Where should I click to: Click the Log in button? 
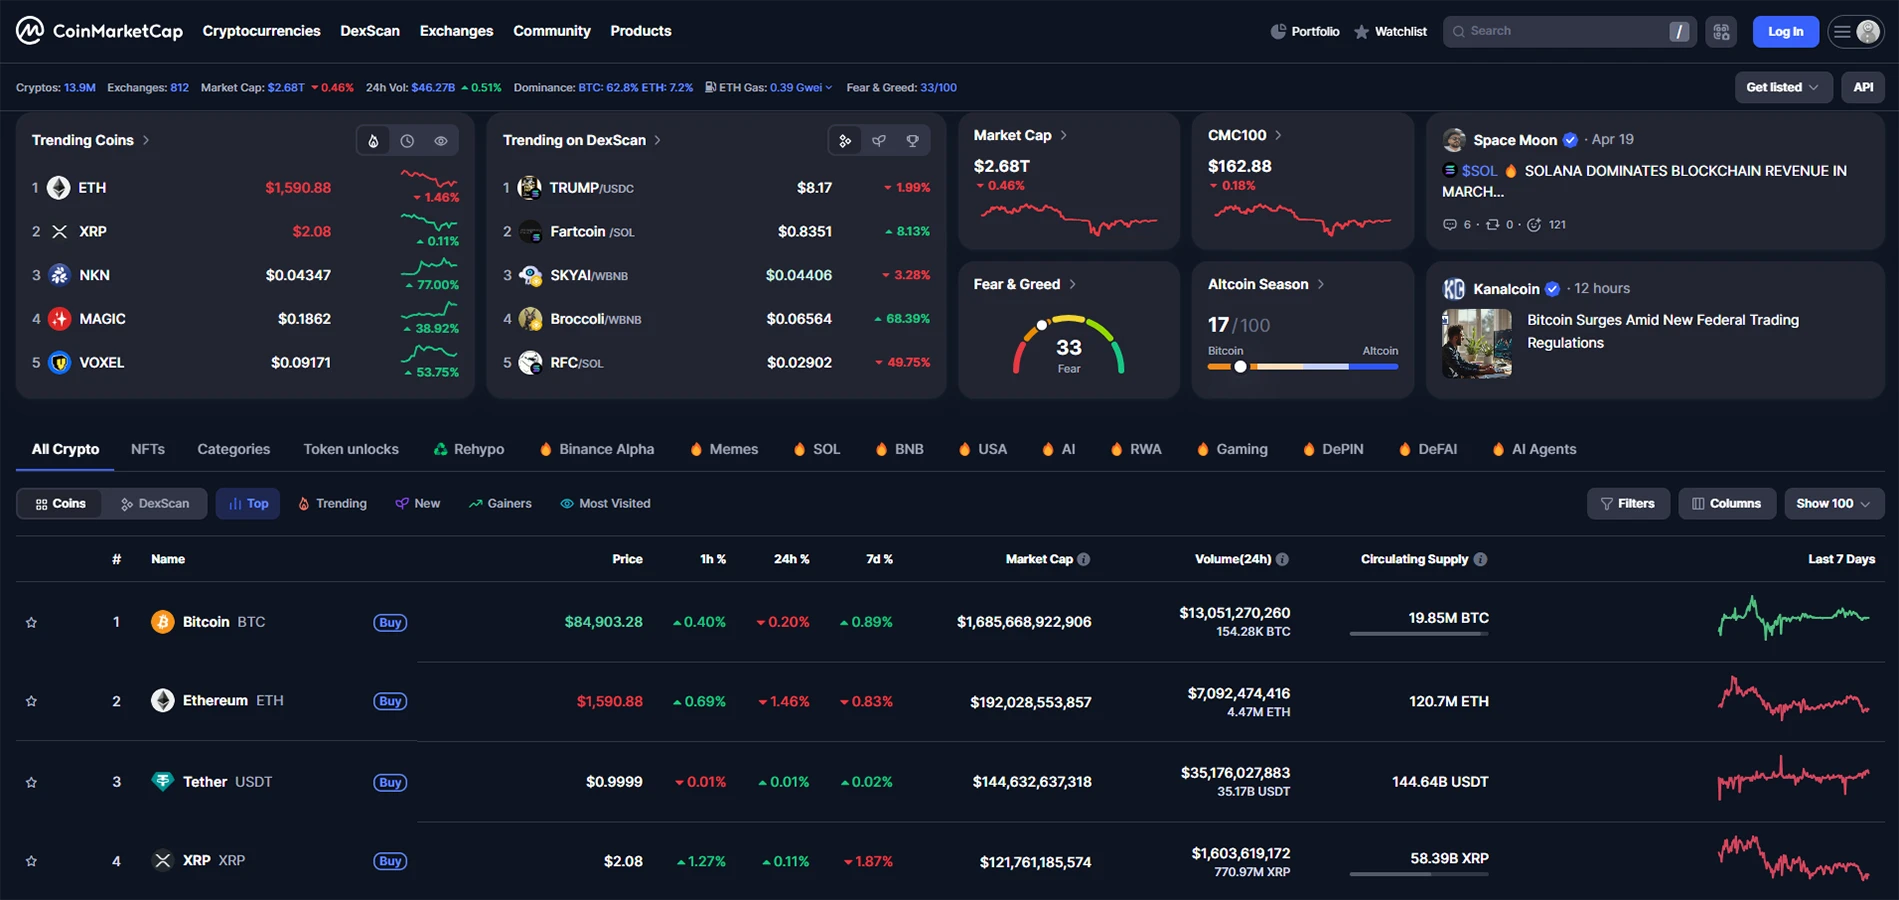click(x=1785, y=32)
